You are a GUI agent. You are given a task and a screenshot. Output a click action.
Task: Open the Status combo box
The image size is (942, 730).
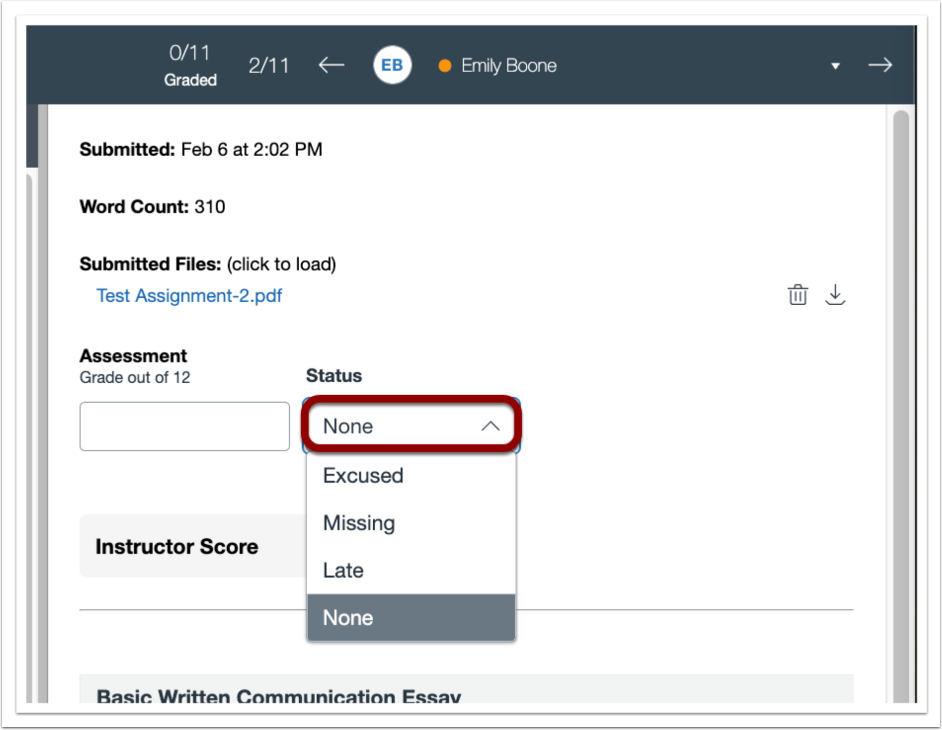pyautogui.click(x=410, y=425)
